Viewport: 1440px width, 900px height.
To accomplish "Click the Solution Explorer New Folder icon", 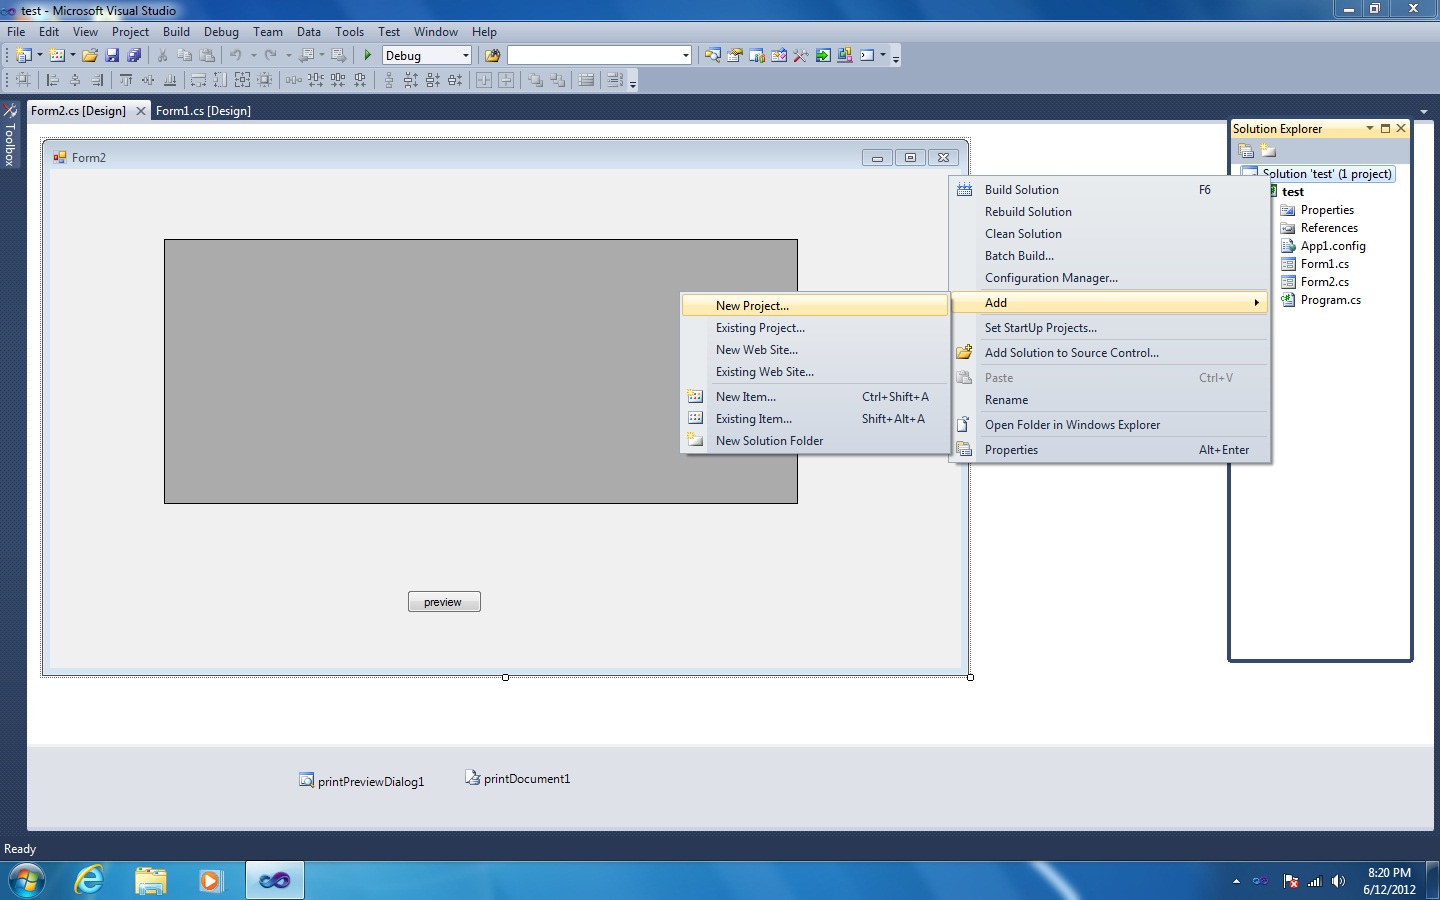I will pyautogui.click(x=1268, y=151).
